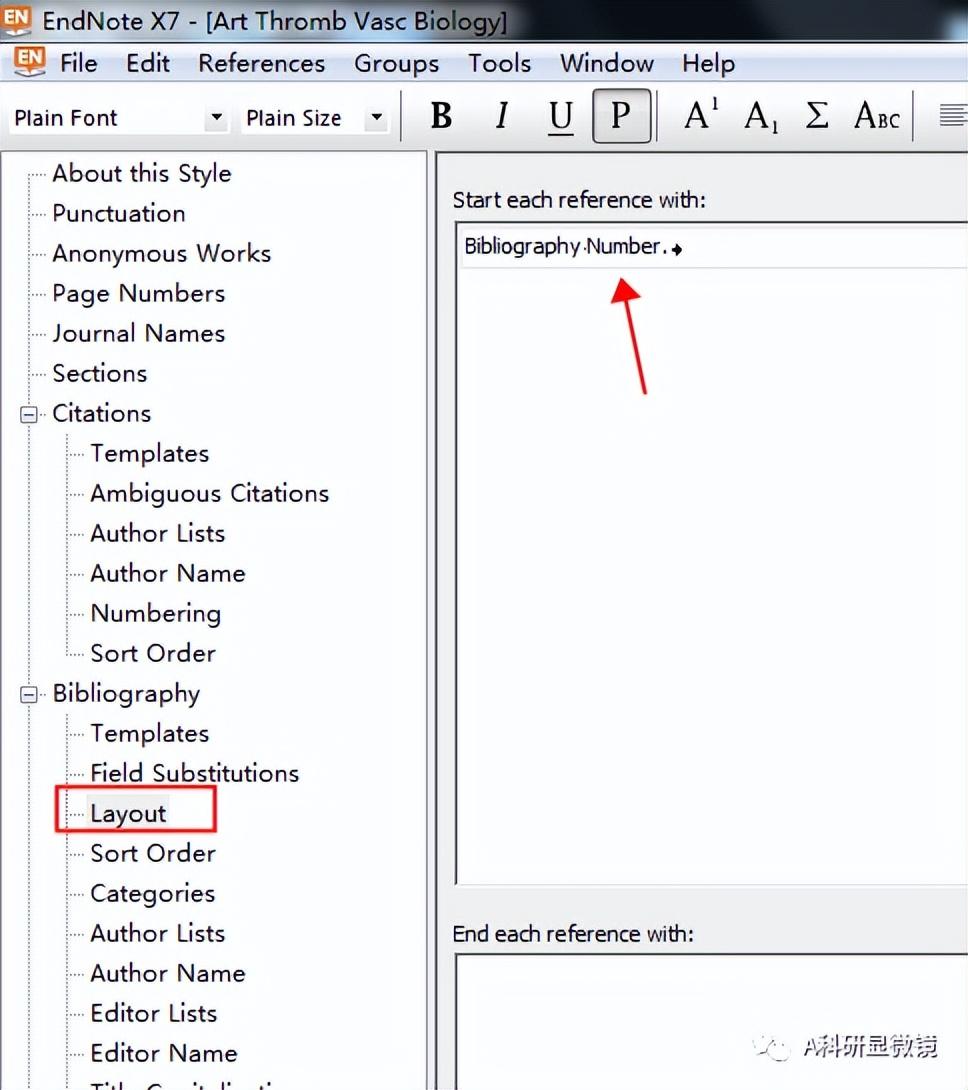Open the Help menu
This screenshot has width=968, height=1090.
tap(708, 63)
